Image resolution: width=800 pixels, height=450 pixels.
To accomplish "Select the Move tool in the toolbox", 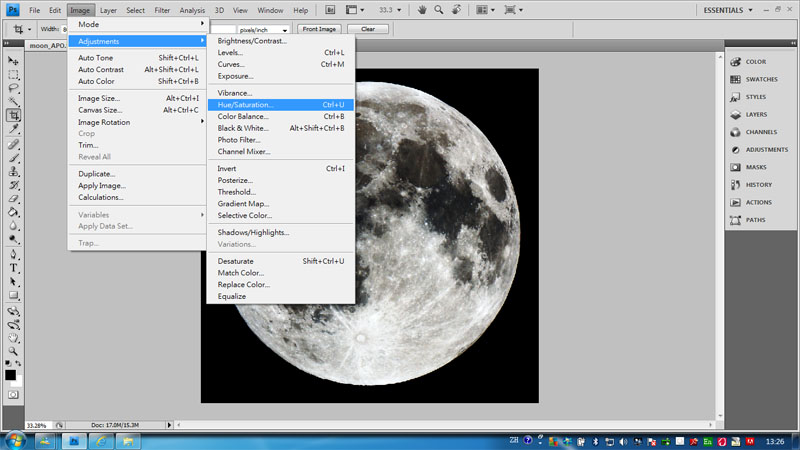I will click(x=14, y=61).
